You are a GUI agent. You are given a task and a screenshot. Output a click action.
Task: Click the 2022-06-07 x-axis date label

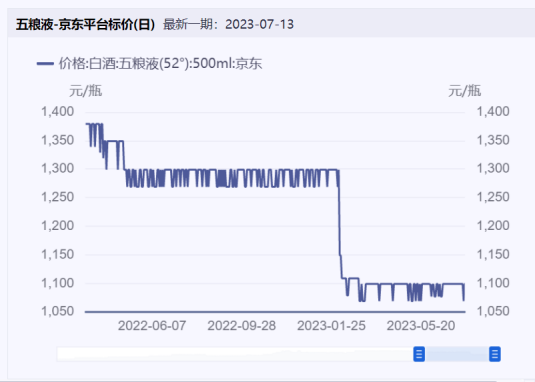click(152, 326)
